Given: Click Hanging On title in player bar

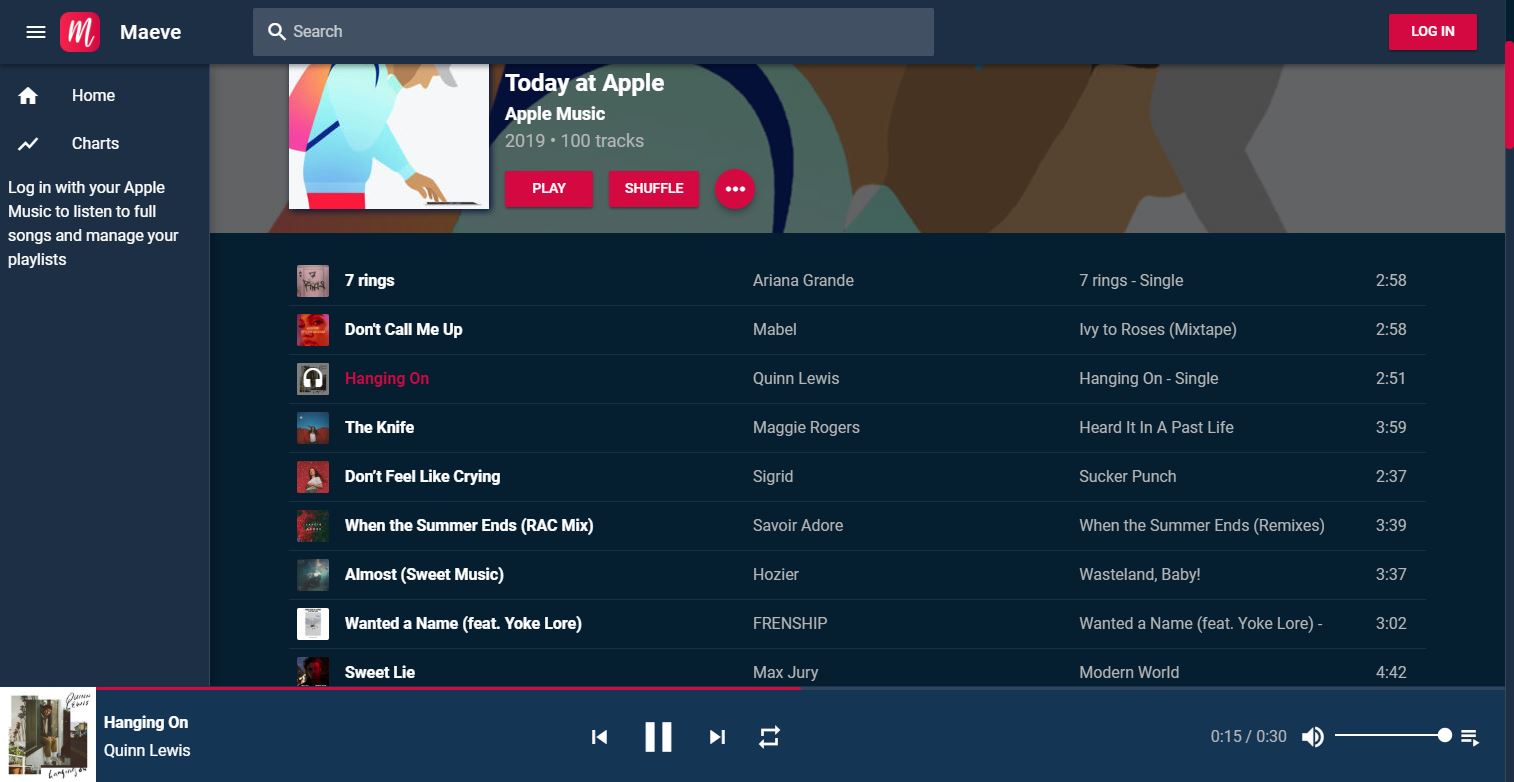Looking at the screenshot, I should coord(146,723).
